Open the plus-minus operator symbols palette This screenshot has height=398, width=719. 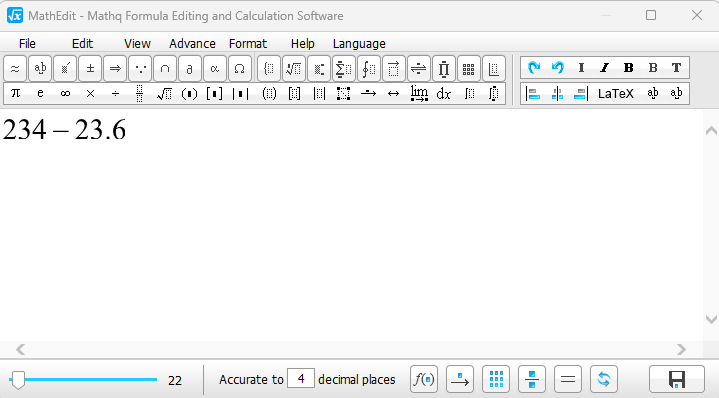(x=90, y=69)
